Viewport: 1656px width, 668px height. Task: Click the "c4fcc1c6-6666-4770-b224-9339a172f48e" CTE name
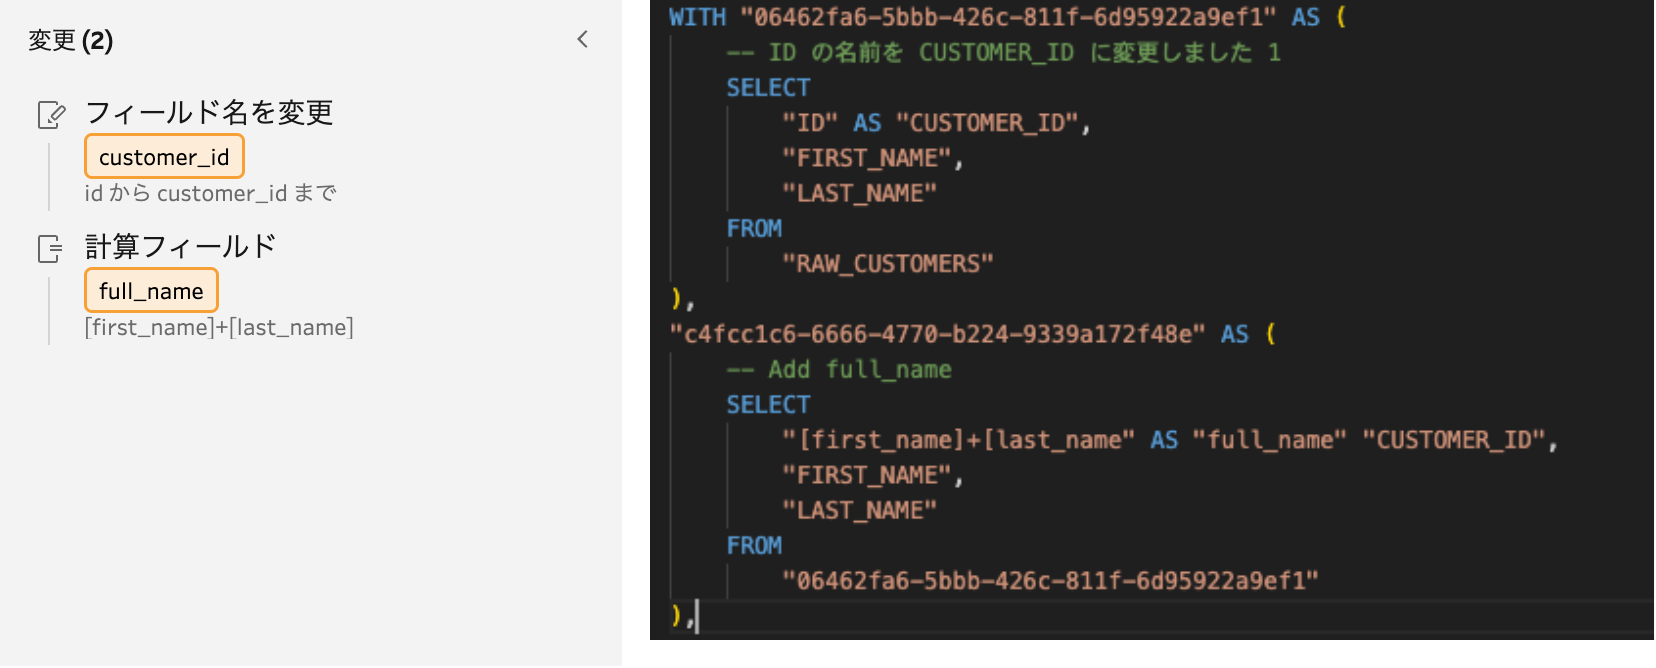[x=937, y=334]
